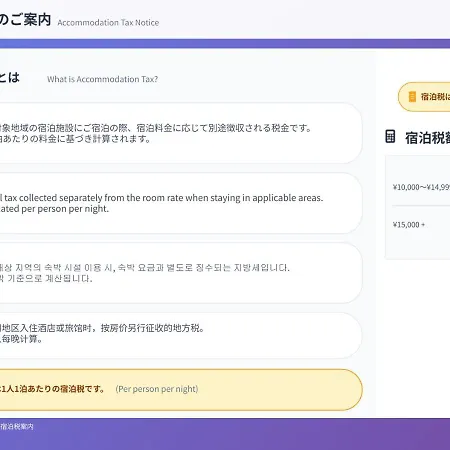Click the 宿泊税額 section heading
Screen dimensions: 450x450
(428, 138)
